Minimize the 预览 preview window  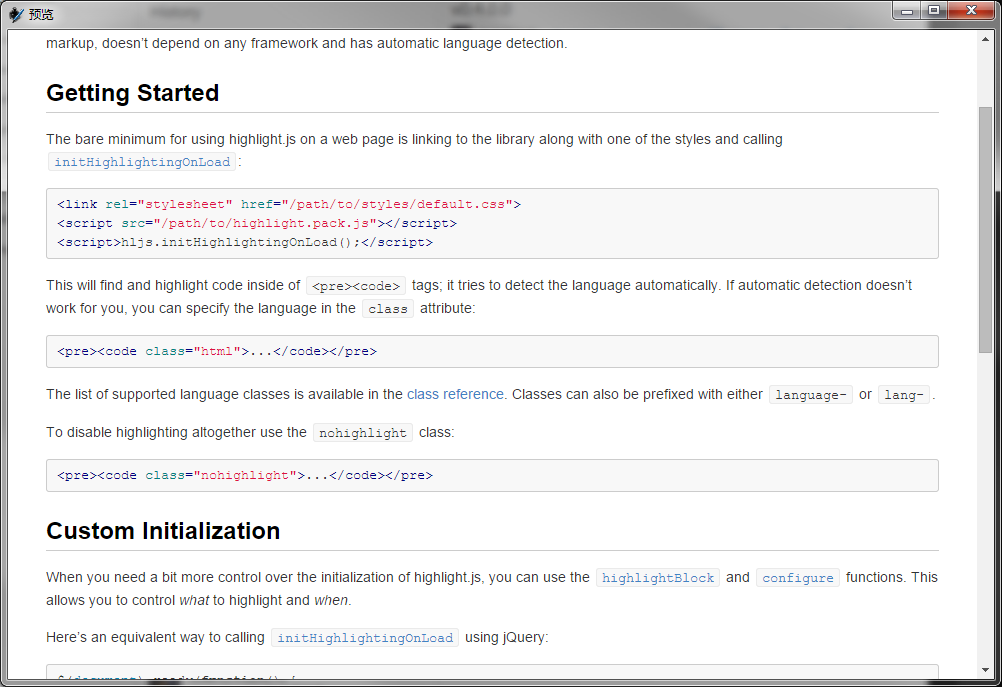[907, 11]
